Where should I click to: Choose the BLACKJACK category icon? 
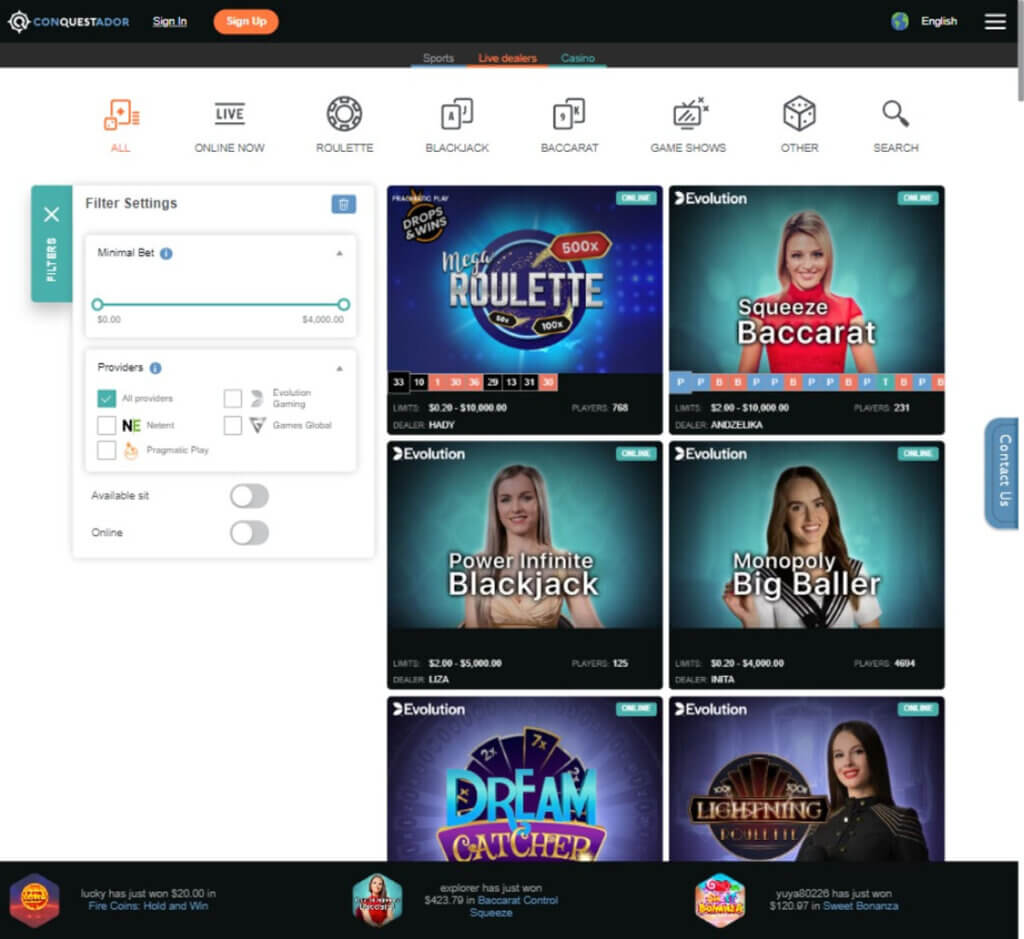pyautogui.click(x=456, y=114)
